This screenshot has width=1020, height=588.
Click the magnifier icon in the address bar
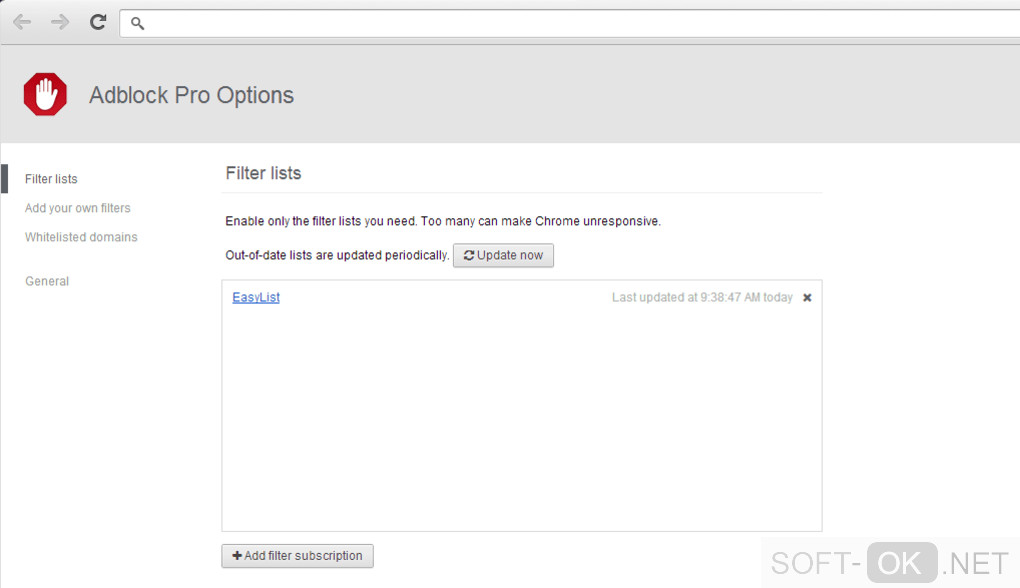coord(138,23)
